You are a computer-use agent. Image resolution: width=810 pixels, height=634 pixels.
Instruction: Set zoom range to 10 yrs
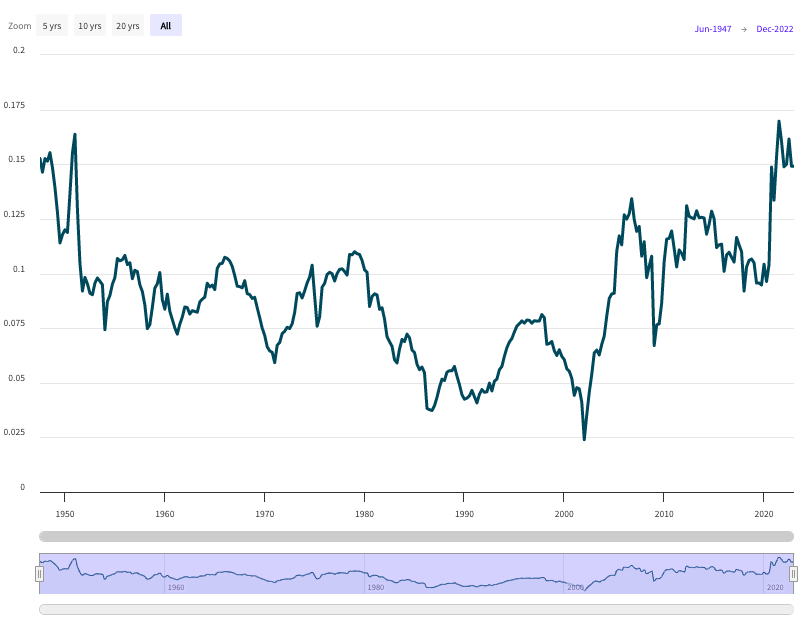click(x=90, y=25)
